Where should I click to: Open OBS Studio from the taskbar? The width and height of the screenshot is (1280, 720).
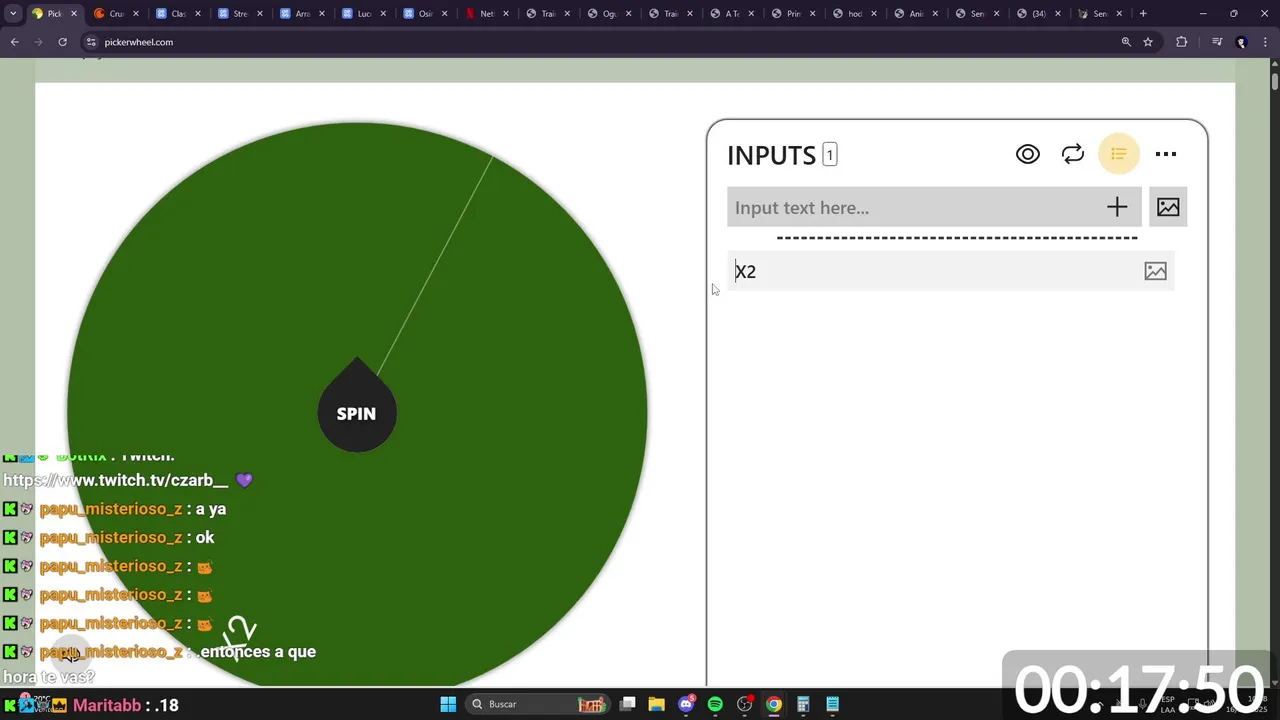click(x=744, y=704)
